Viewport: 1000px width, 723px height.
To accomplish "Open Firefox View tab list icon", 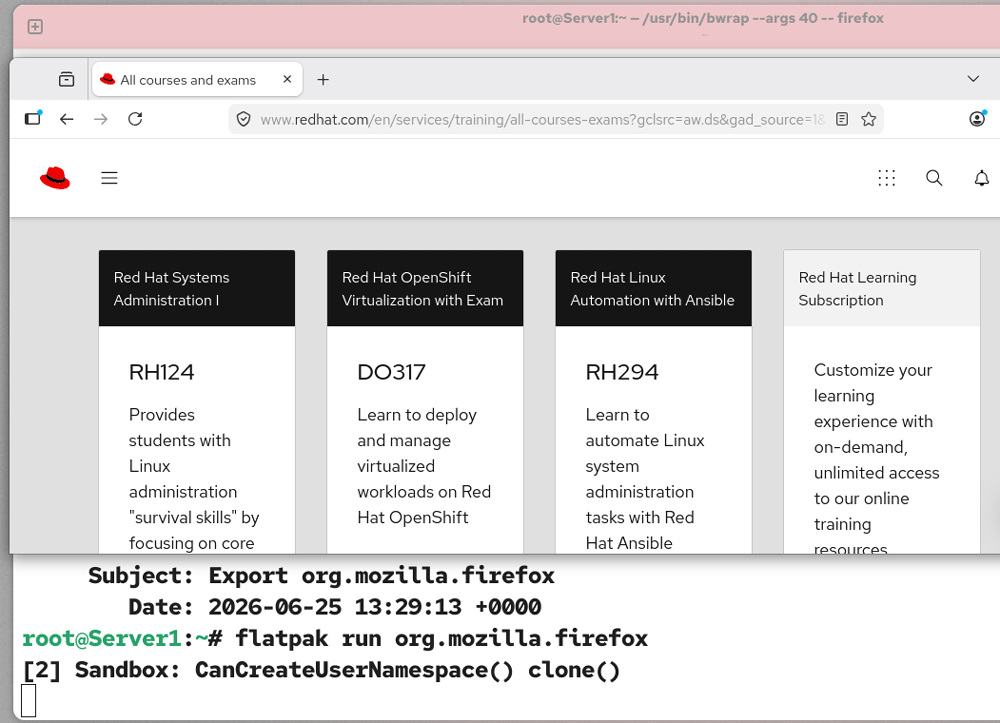I will [x=66, y=80].
